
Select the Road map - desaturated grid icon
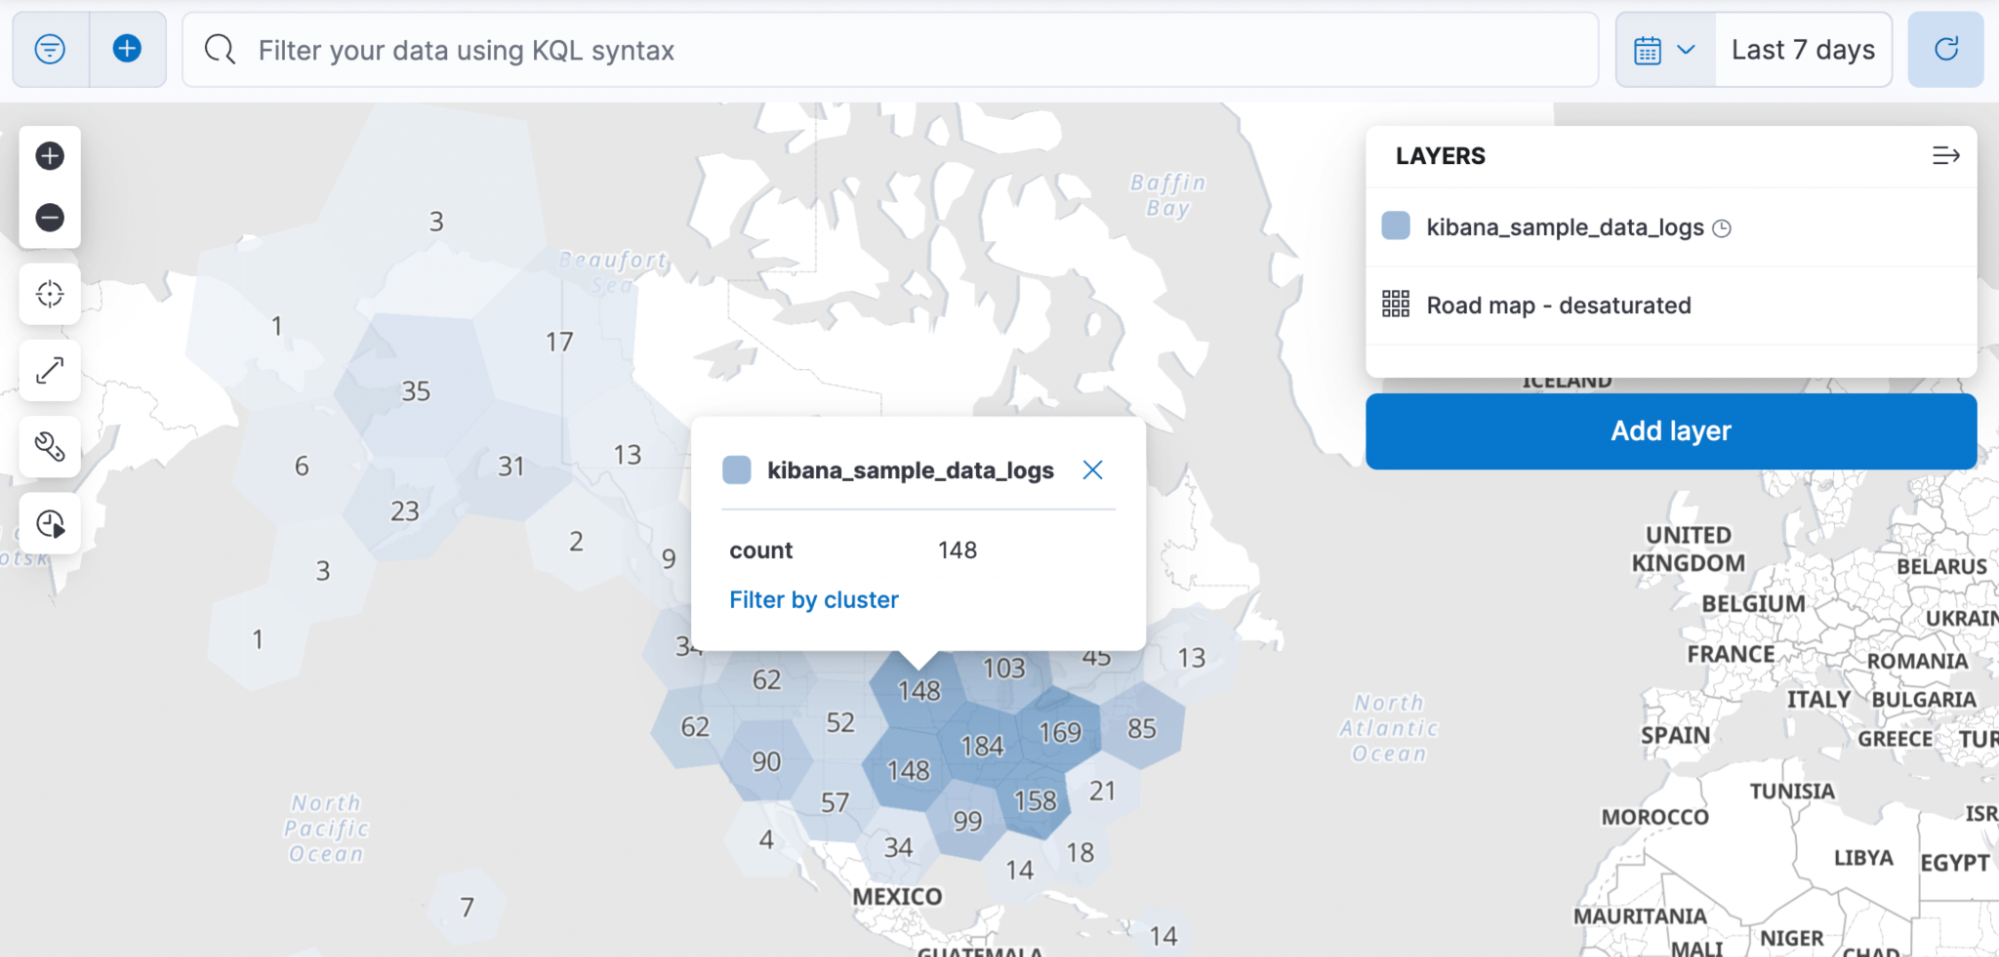pyautogui.click(x=1396, y=304)
